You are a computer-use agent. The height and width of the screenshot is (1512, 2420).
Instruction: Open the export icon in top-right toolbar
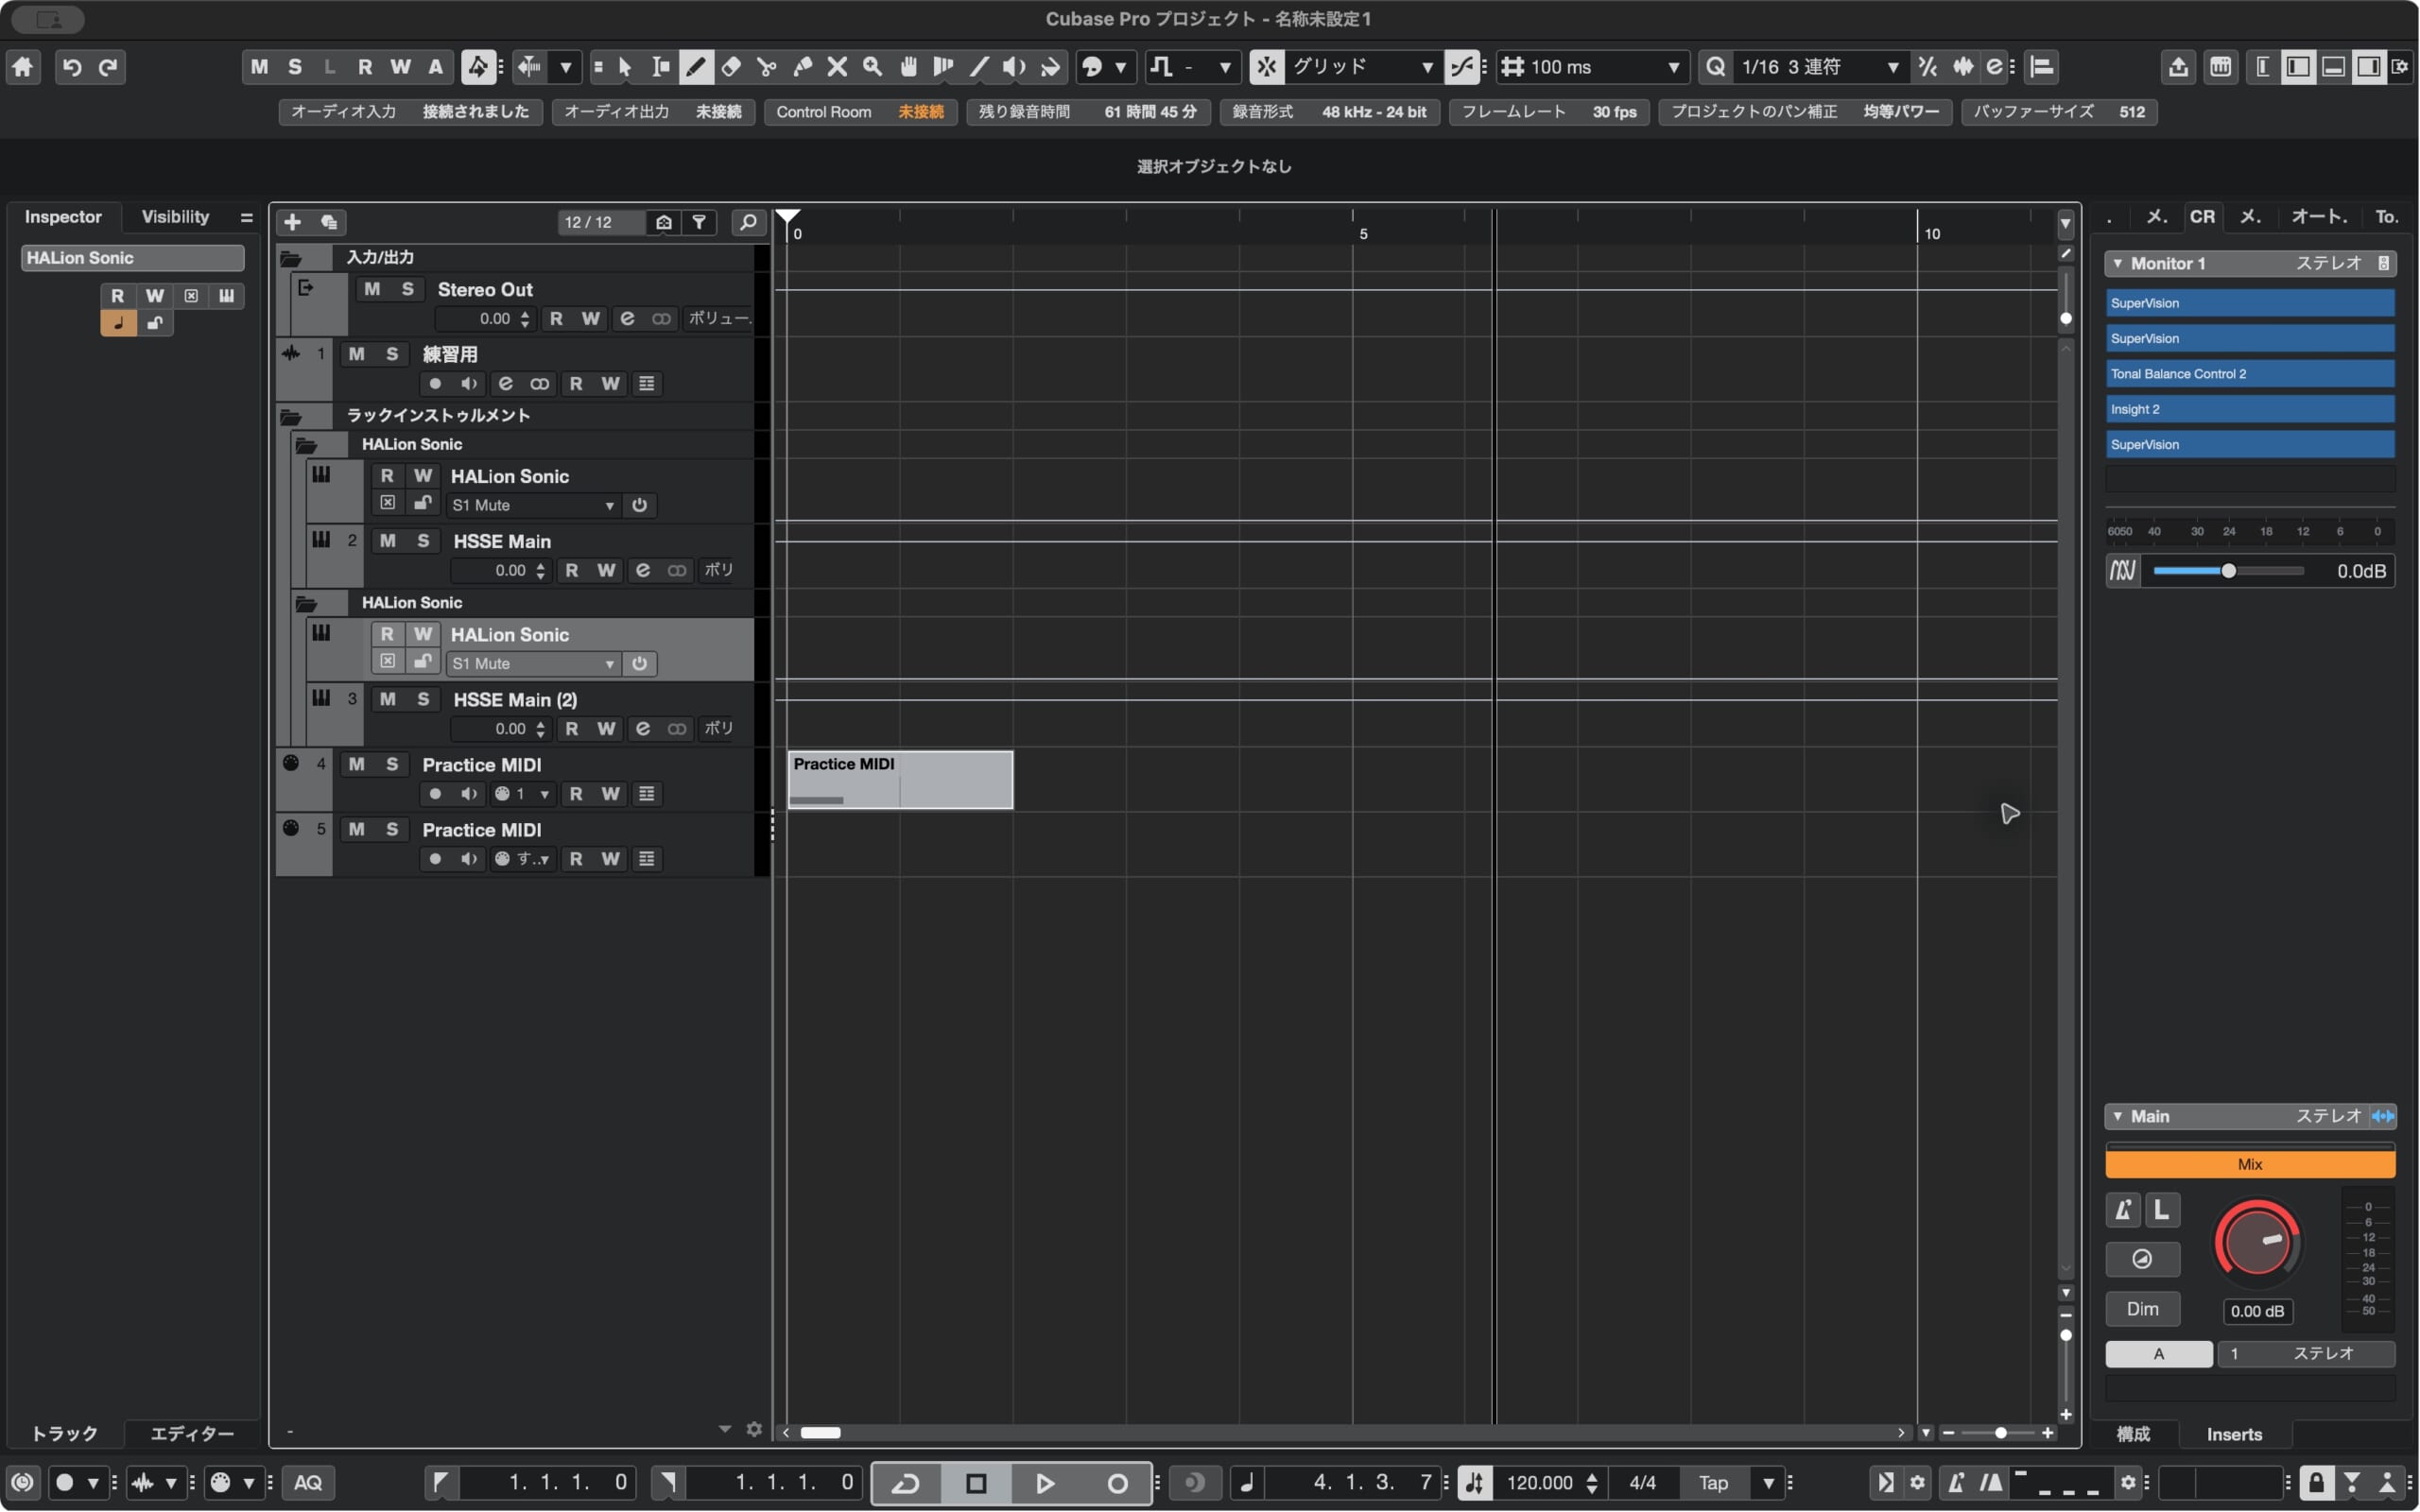pos(2178,67)
